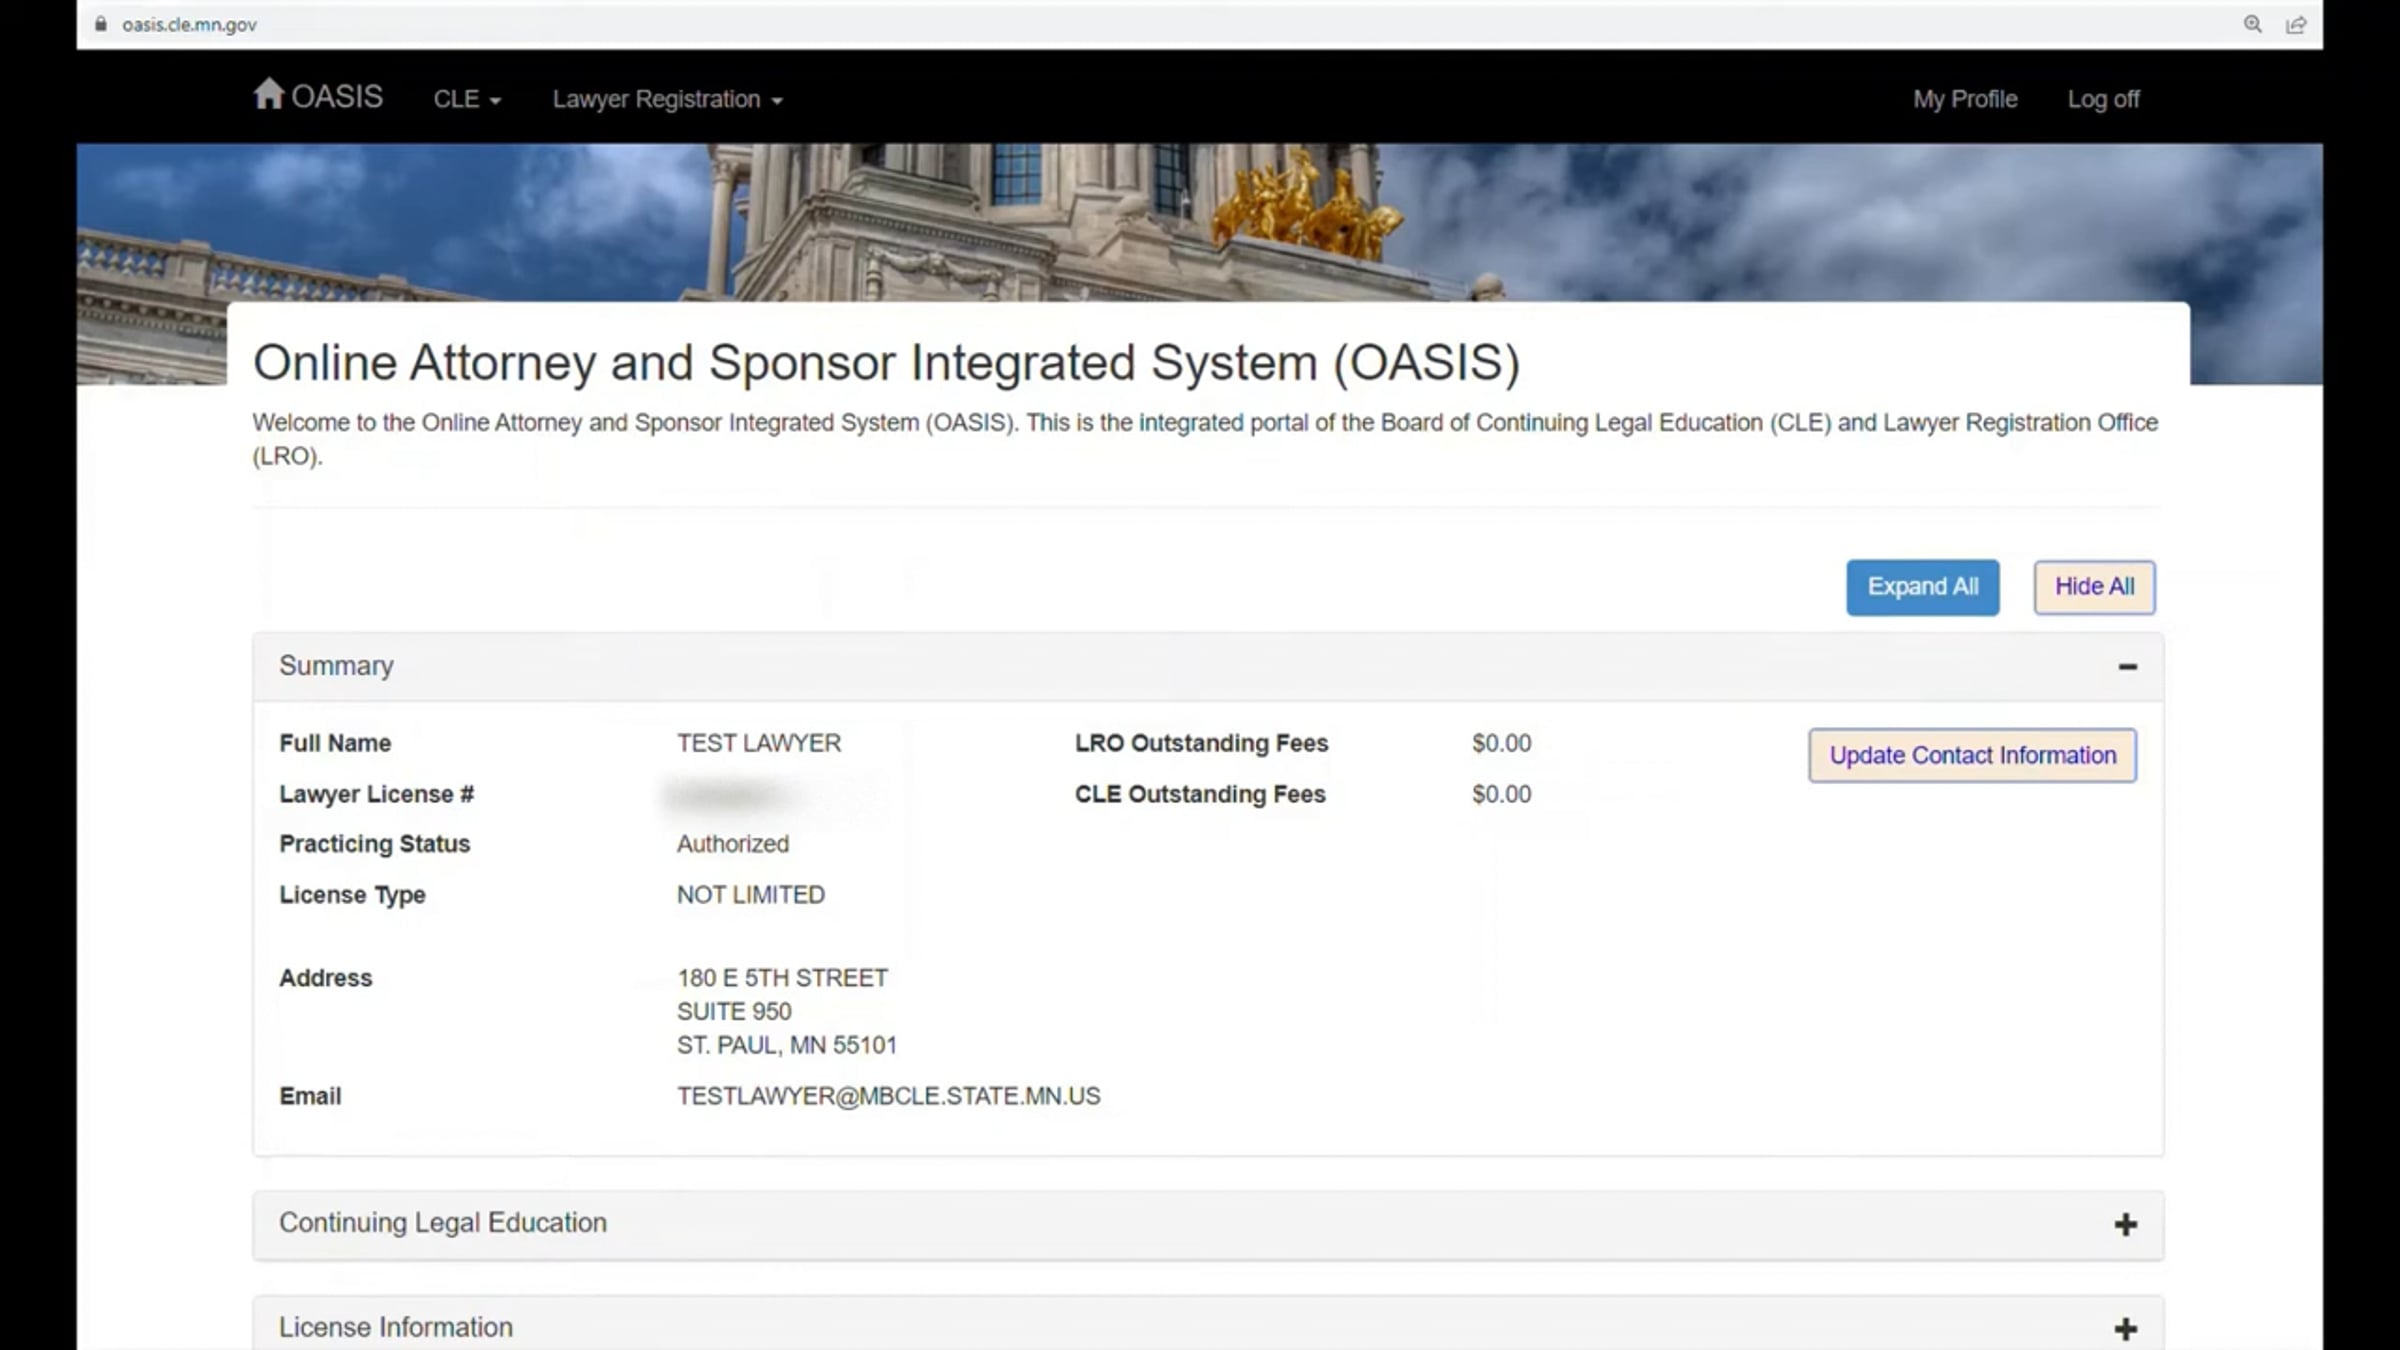Click the oasis.cle.mn.gov address bar URL
The height and width of the screenshot is (1350, 2400).
189,24
